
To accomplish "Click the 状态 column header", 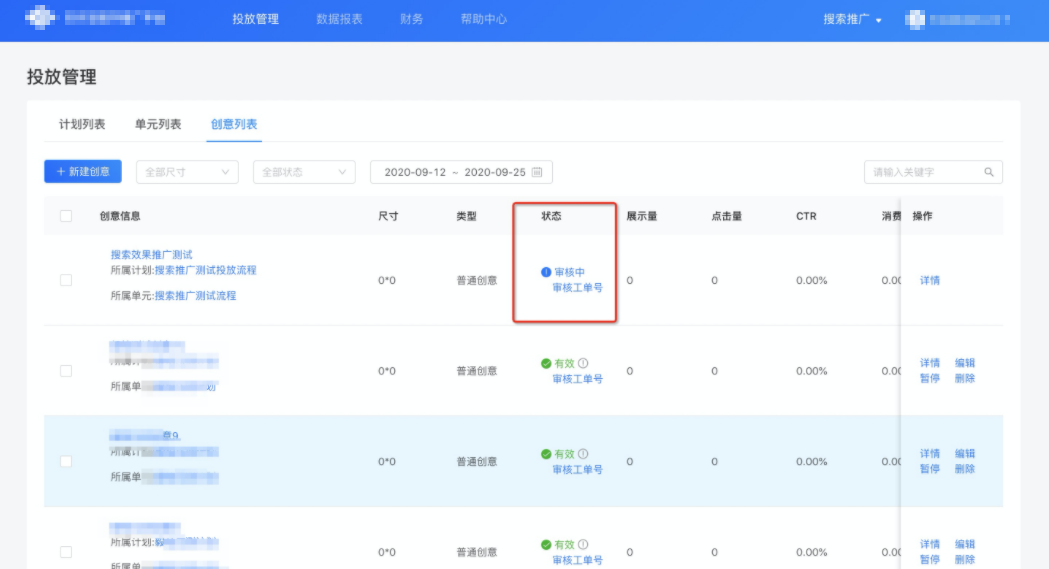I will coord(551,216).
